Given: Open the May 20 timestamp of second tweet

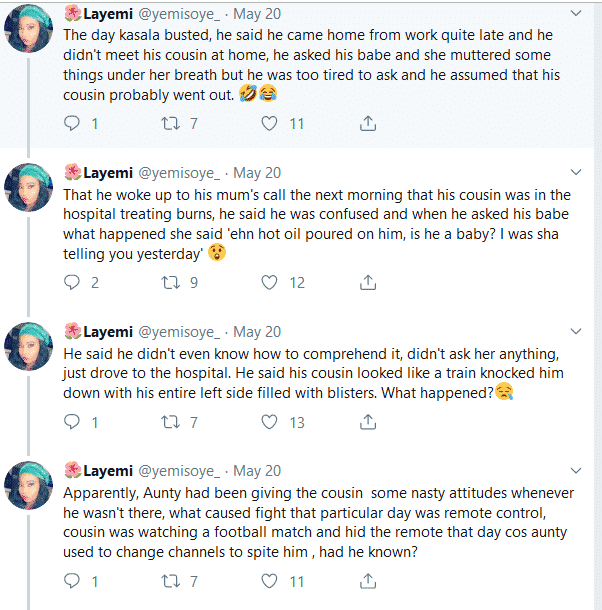Looking at the screenshot, I should tap(257, 173).
